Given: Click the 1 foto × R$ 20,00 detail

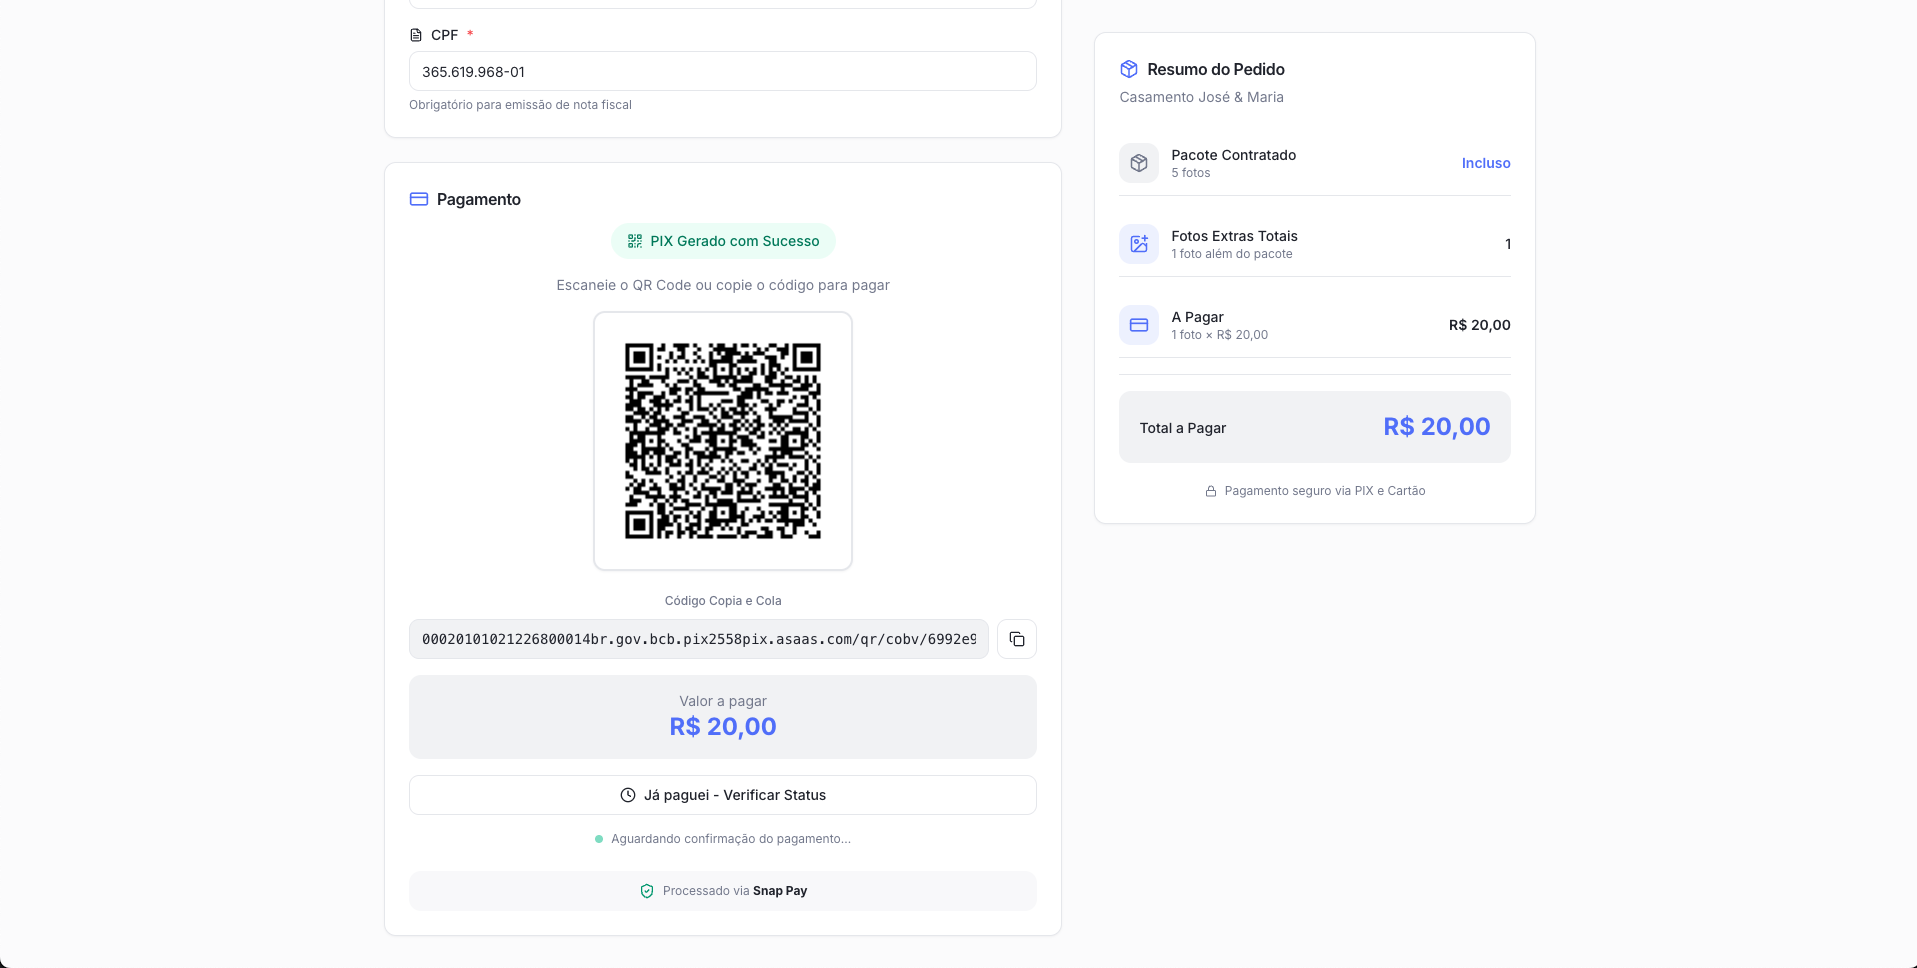Looking at the screenshot, I should [1220, 335].
